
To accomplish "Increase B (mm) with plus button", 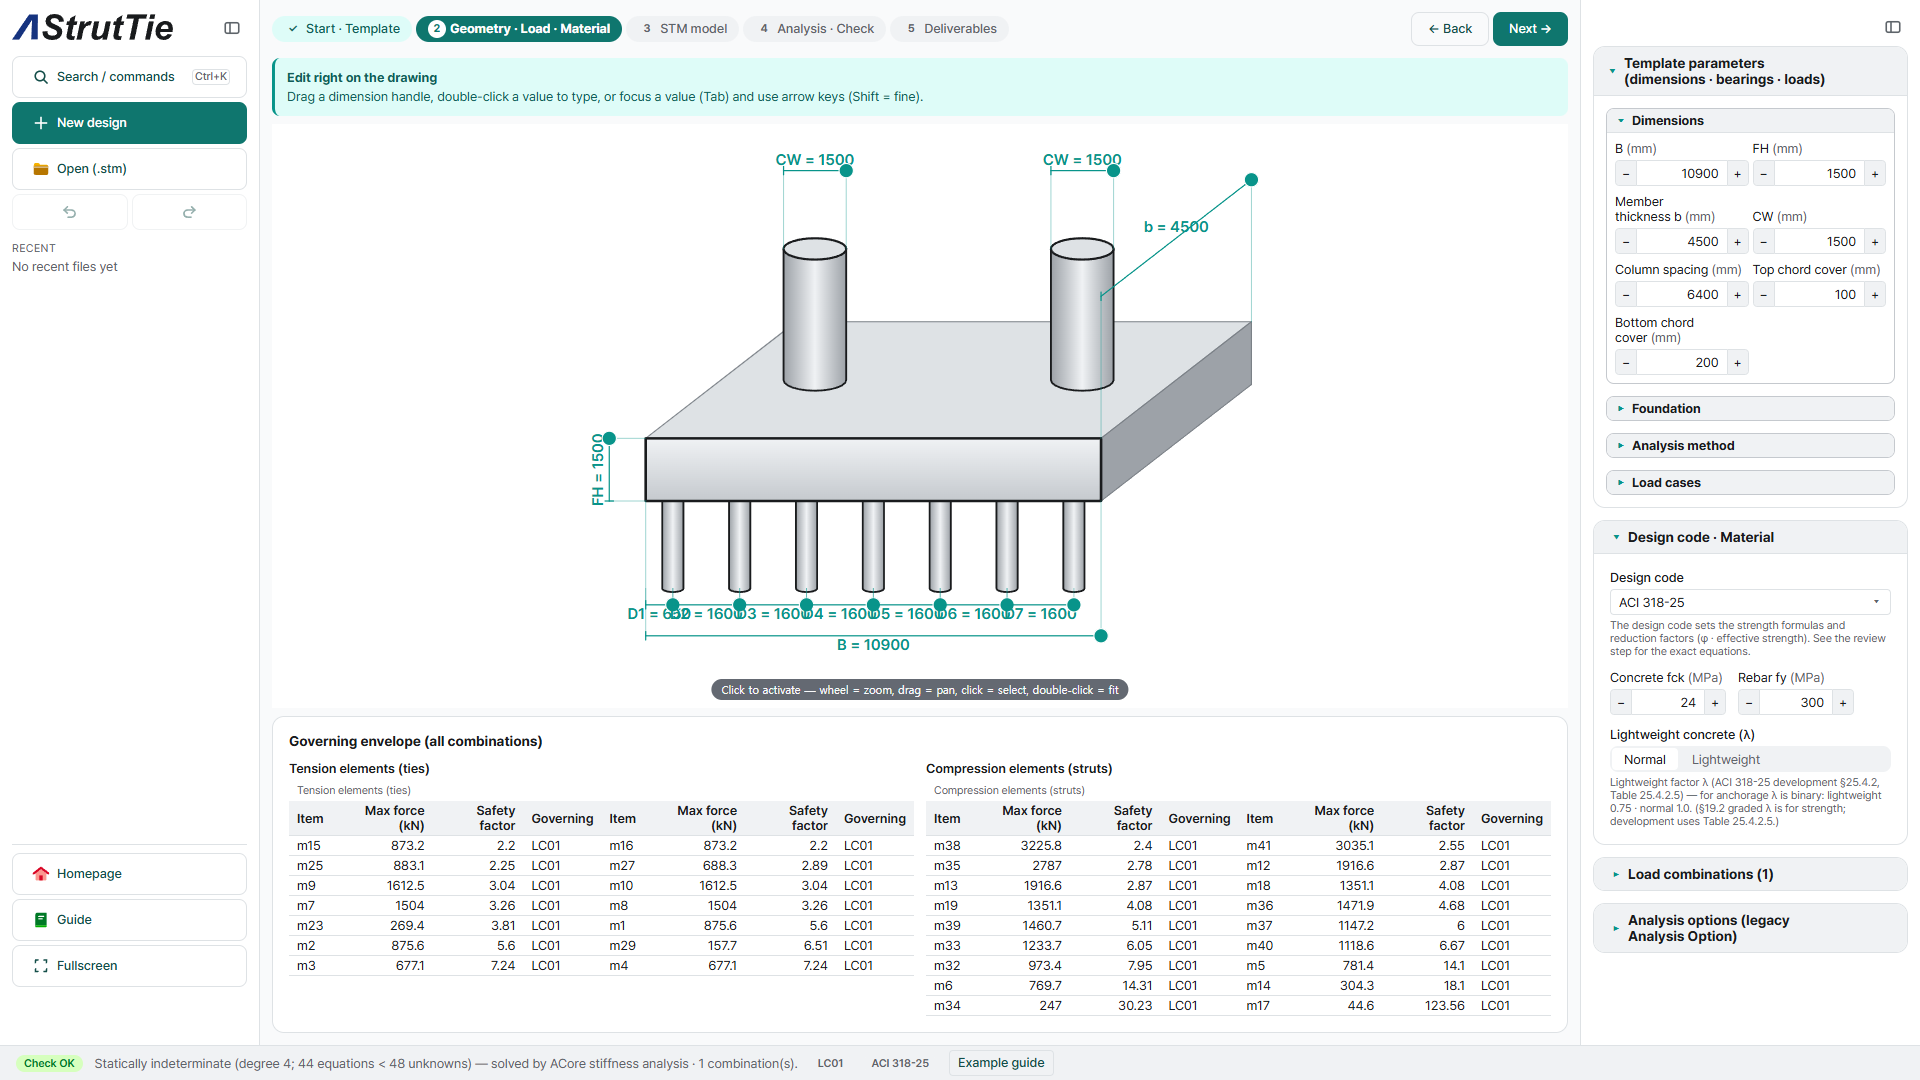I will click(x=1737, y=174).
